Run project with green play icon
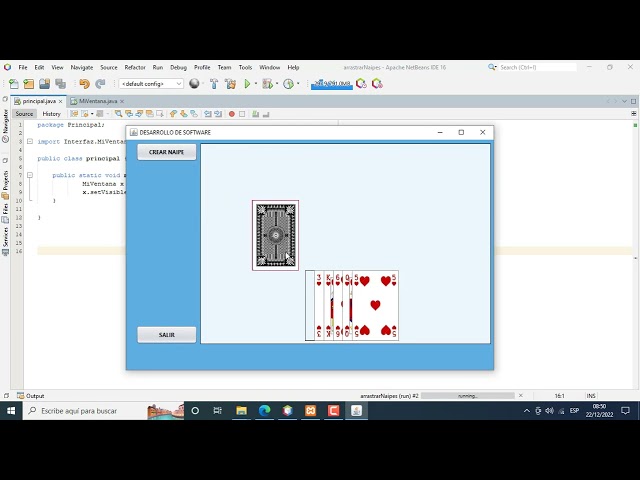This screenshot has width=640, height=480. coord(247,84)
